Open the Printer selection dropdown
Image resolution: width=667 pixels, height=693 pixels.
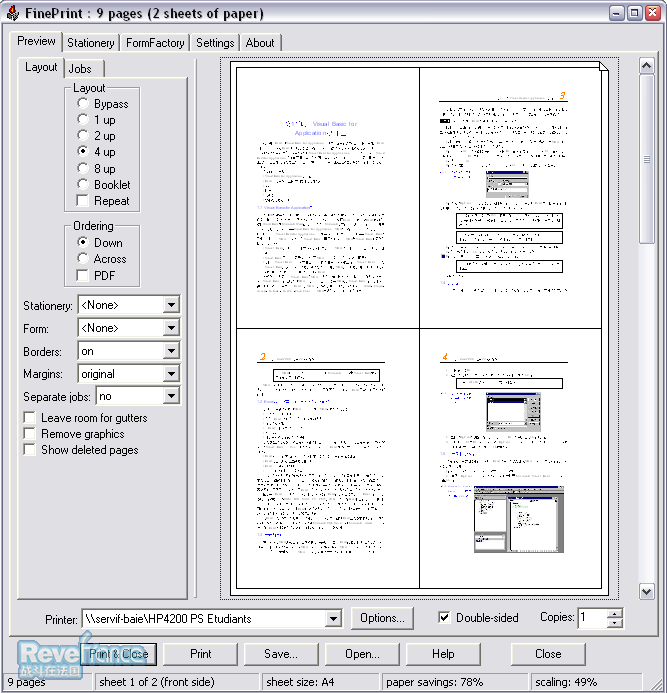pyautogui.click(x=333, y=619)
